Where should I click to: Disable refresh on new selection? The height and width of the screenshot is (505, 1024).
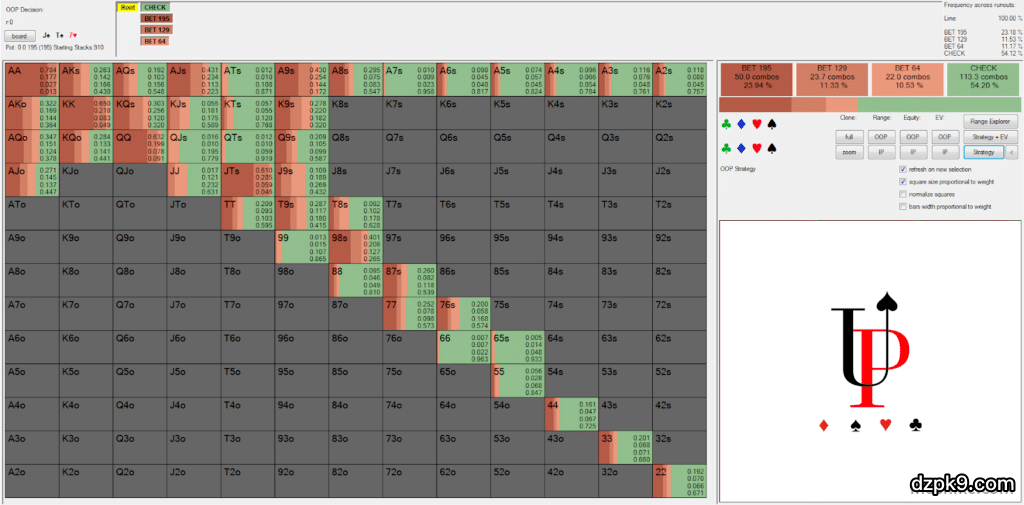click(903, 170)
